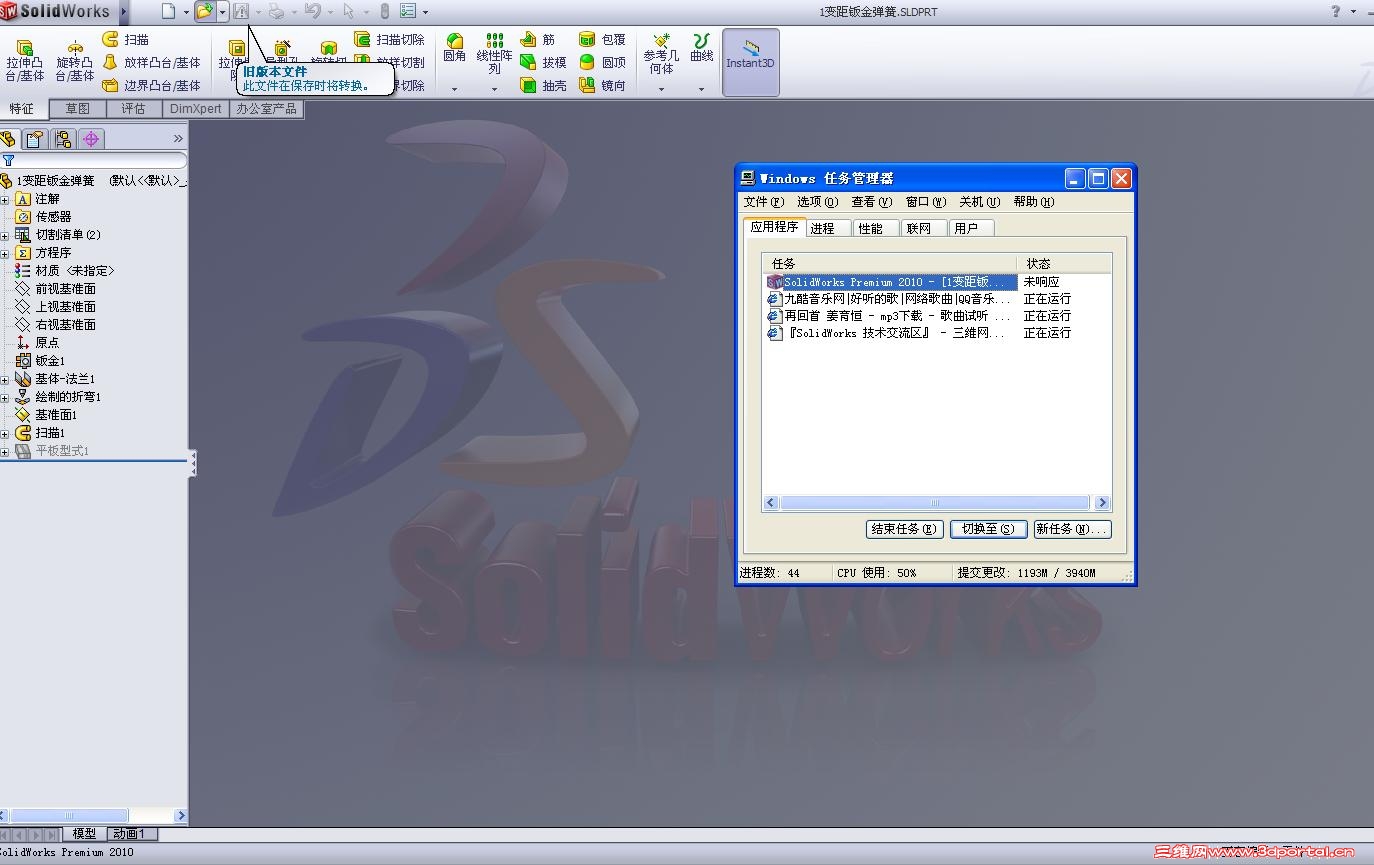Toggle the Instant3D button
Viewport: 1374px width, 865px height.
[750, 62]
